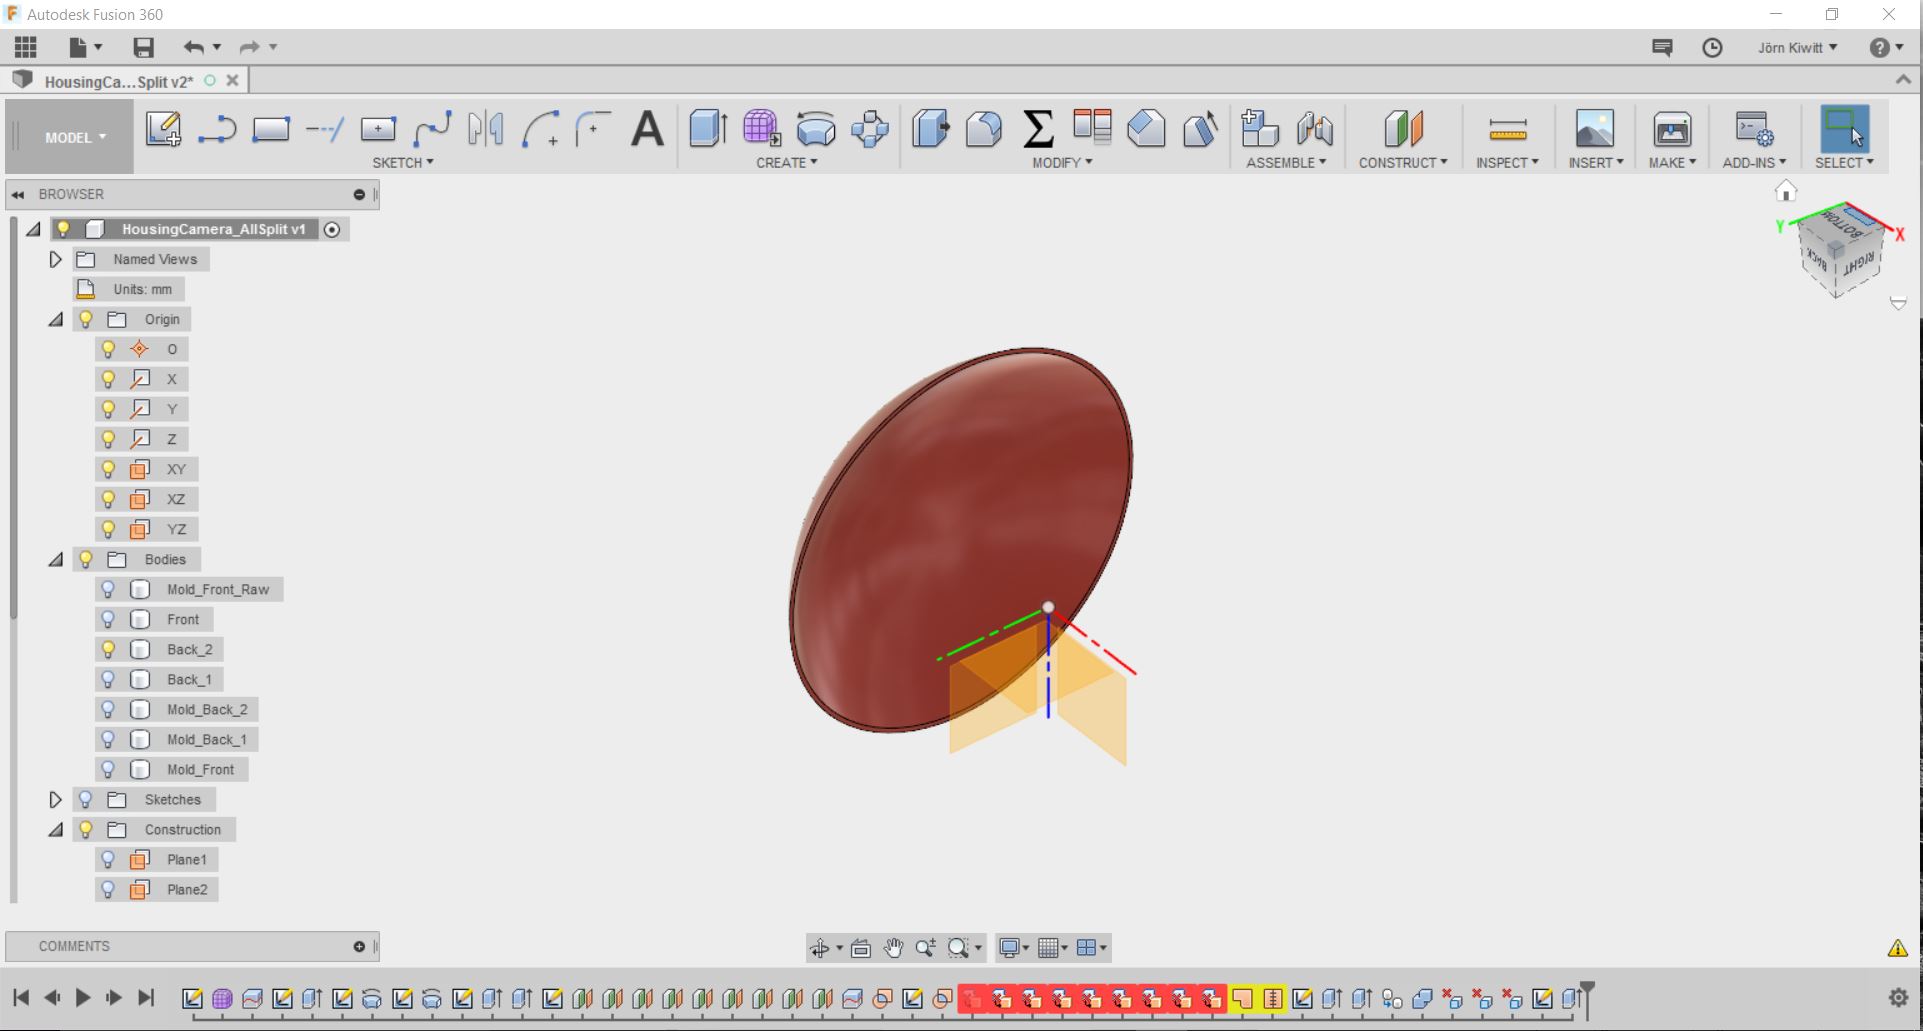Open the Jörn Kiwitt account dropdown
The width and height of the screenshot is (1923, 1031).
pyautogui.click(x=1797, y=47)
